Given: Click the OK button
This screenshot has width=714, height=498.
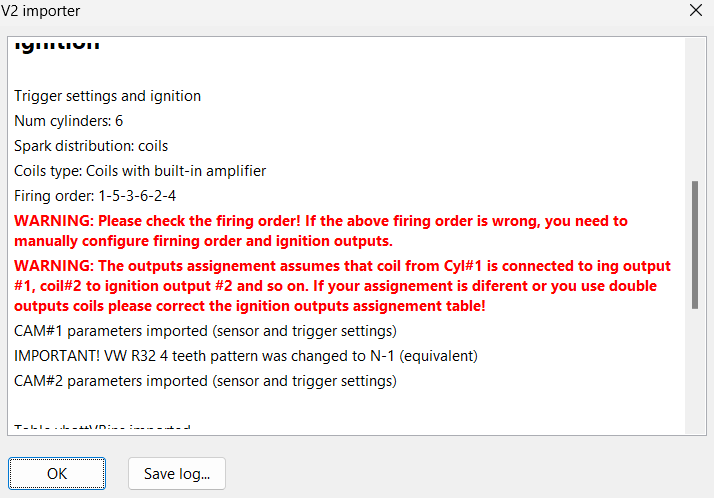Looking at the screenshot, I should tap(57, 474).
